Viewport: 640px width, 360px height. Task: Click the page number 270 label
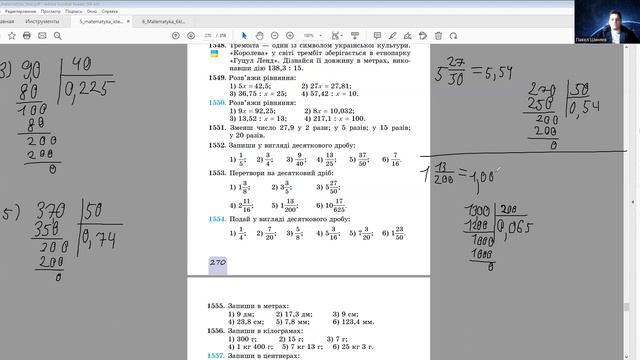[218, 262]
